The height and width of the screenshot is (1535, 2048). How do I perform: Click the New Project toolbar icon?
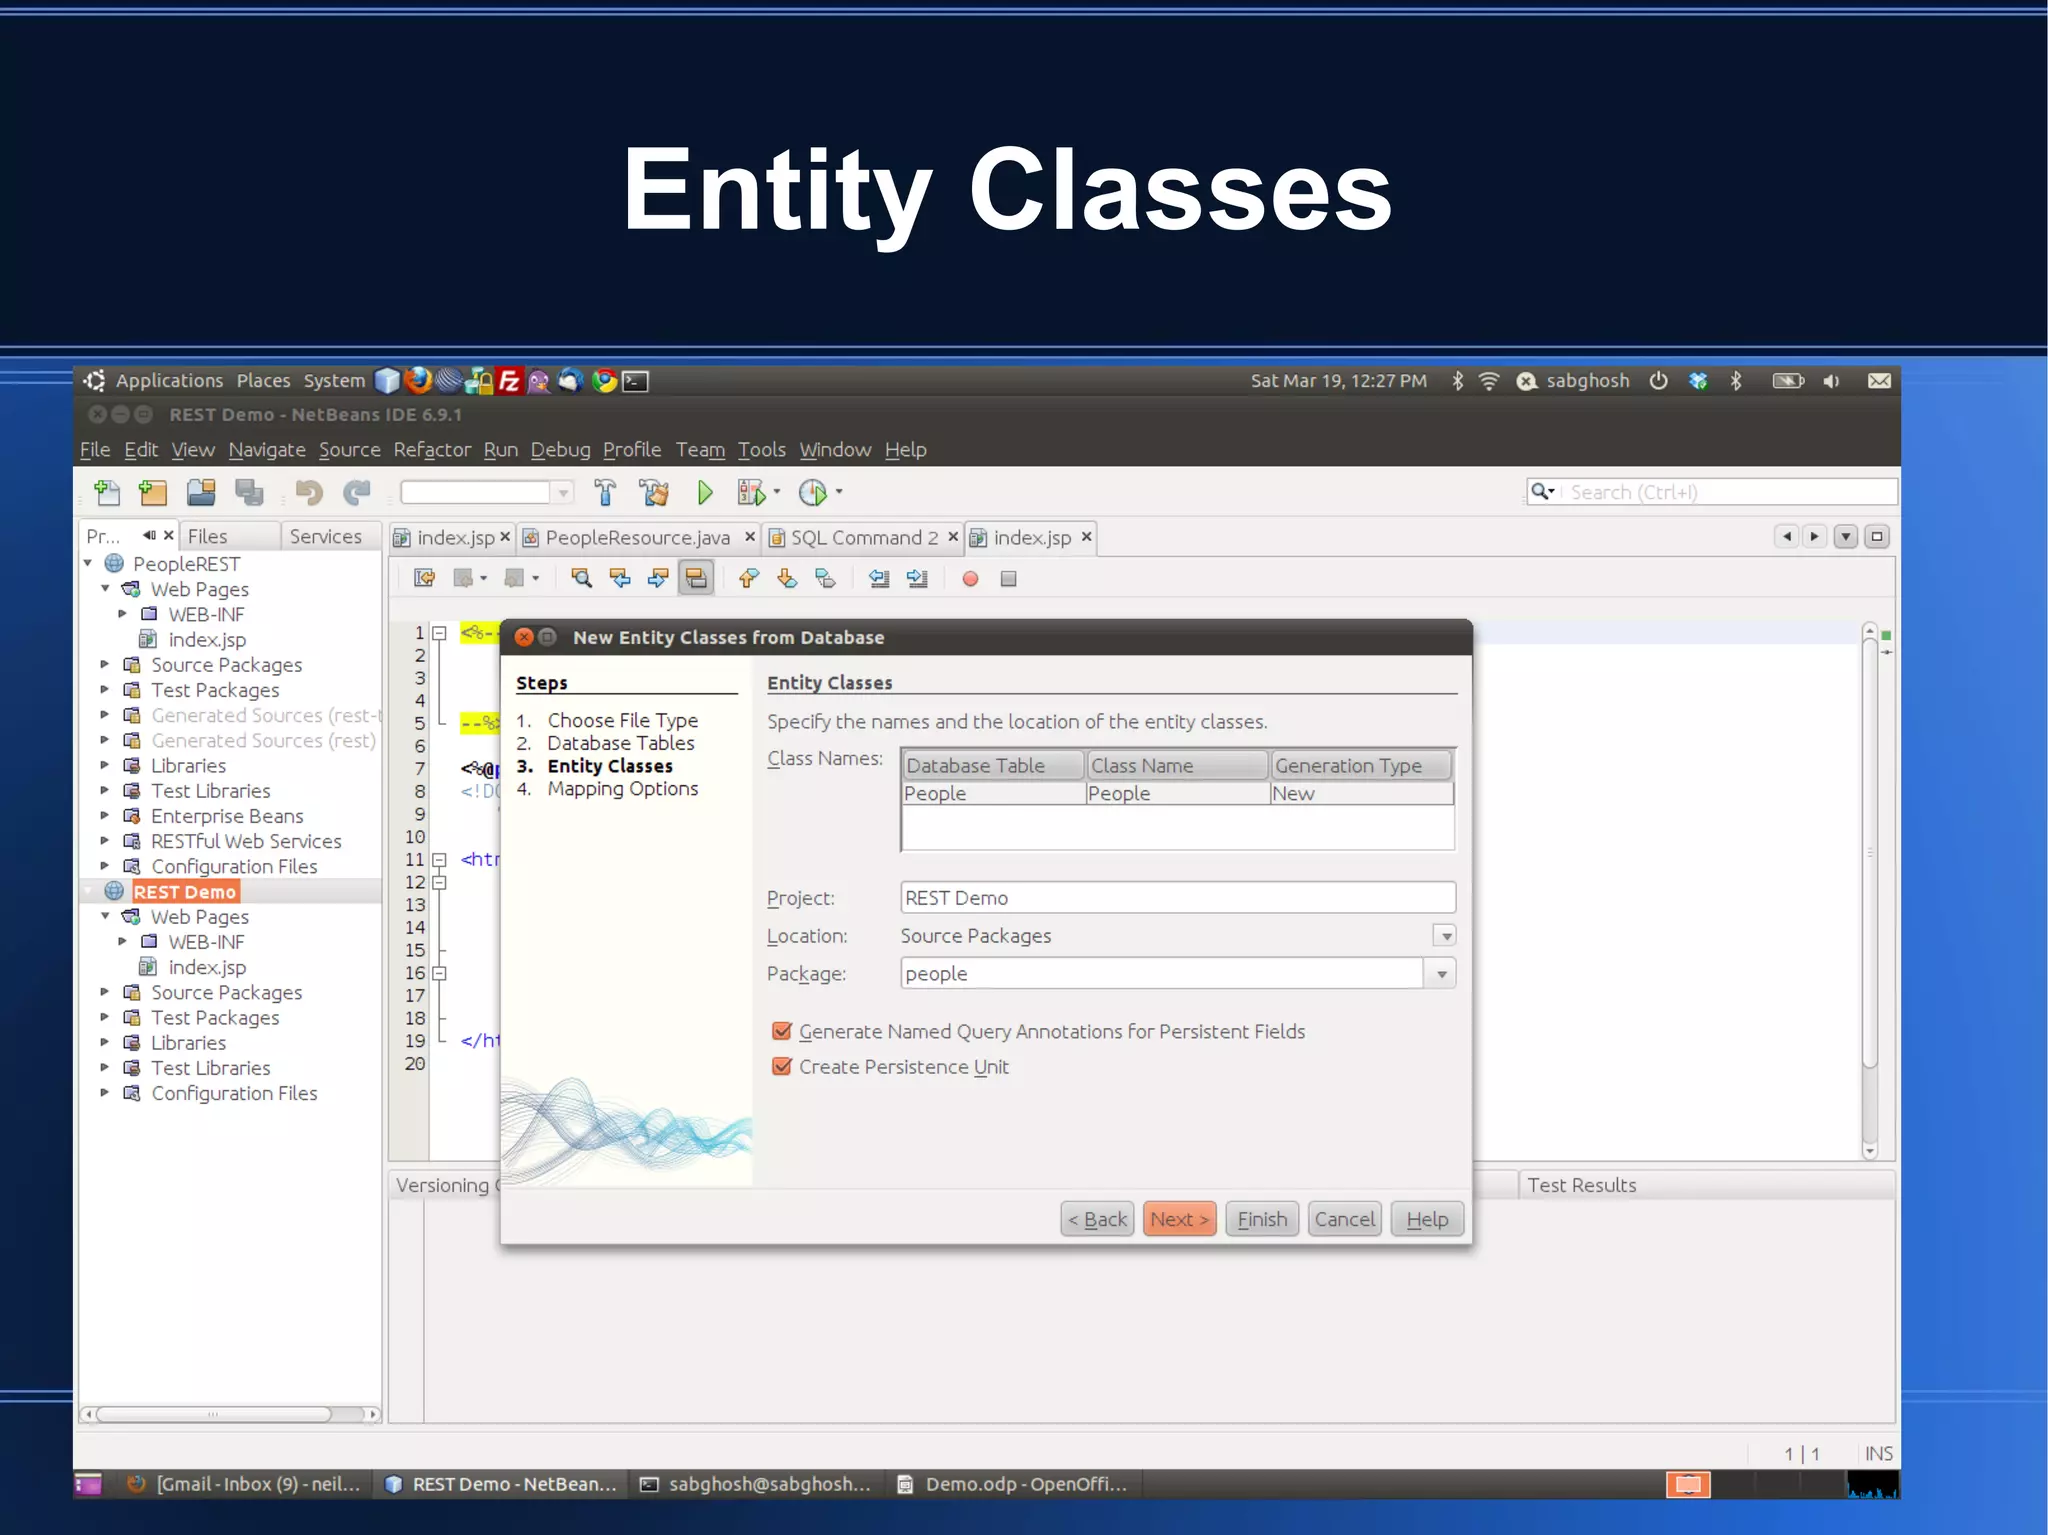pyautogui.click(x=153, y=492)
